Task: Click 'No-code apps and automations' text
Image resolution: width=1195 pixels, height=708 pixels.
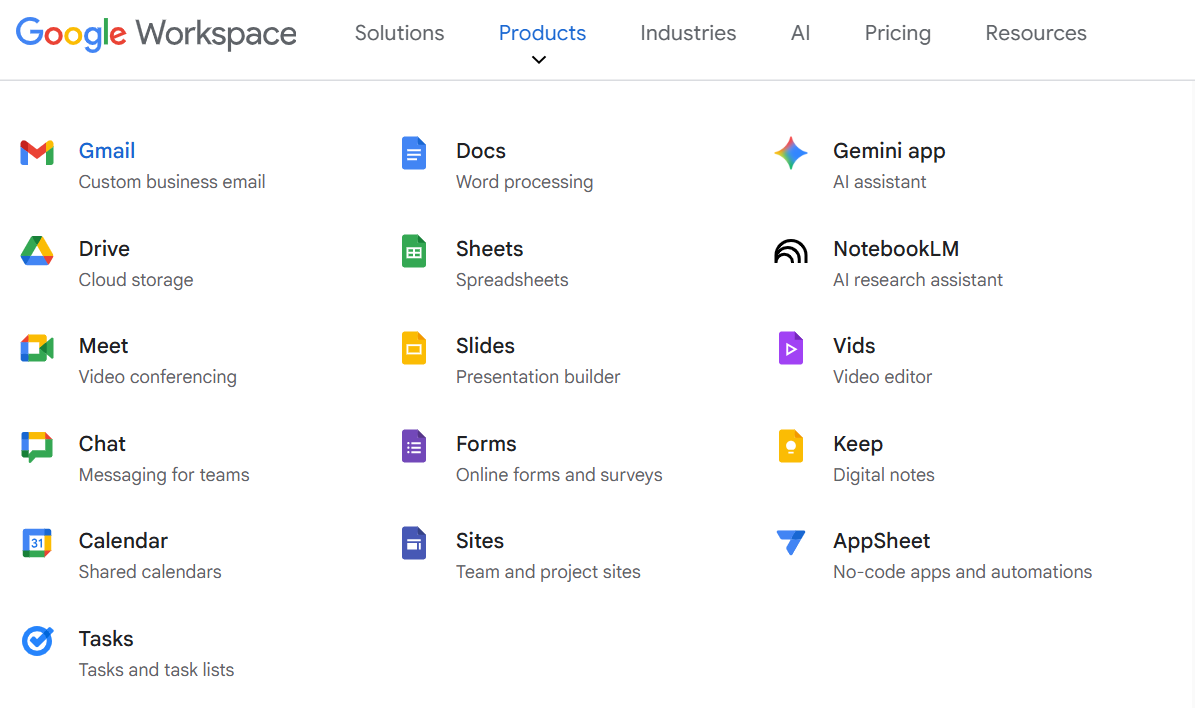Action: coord(963,572)
